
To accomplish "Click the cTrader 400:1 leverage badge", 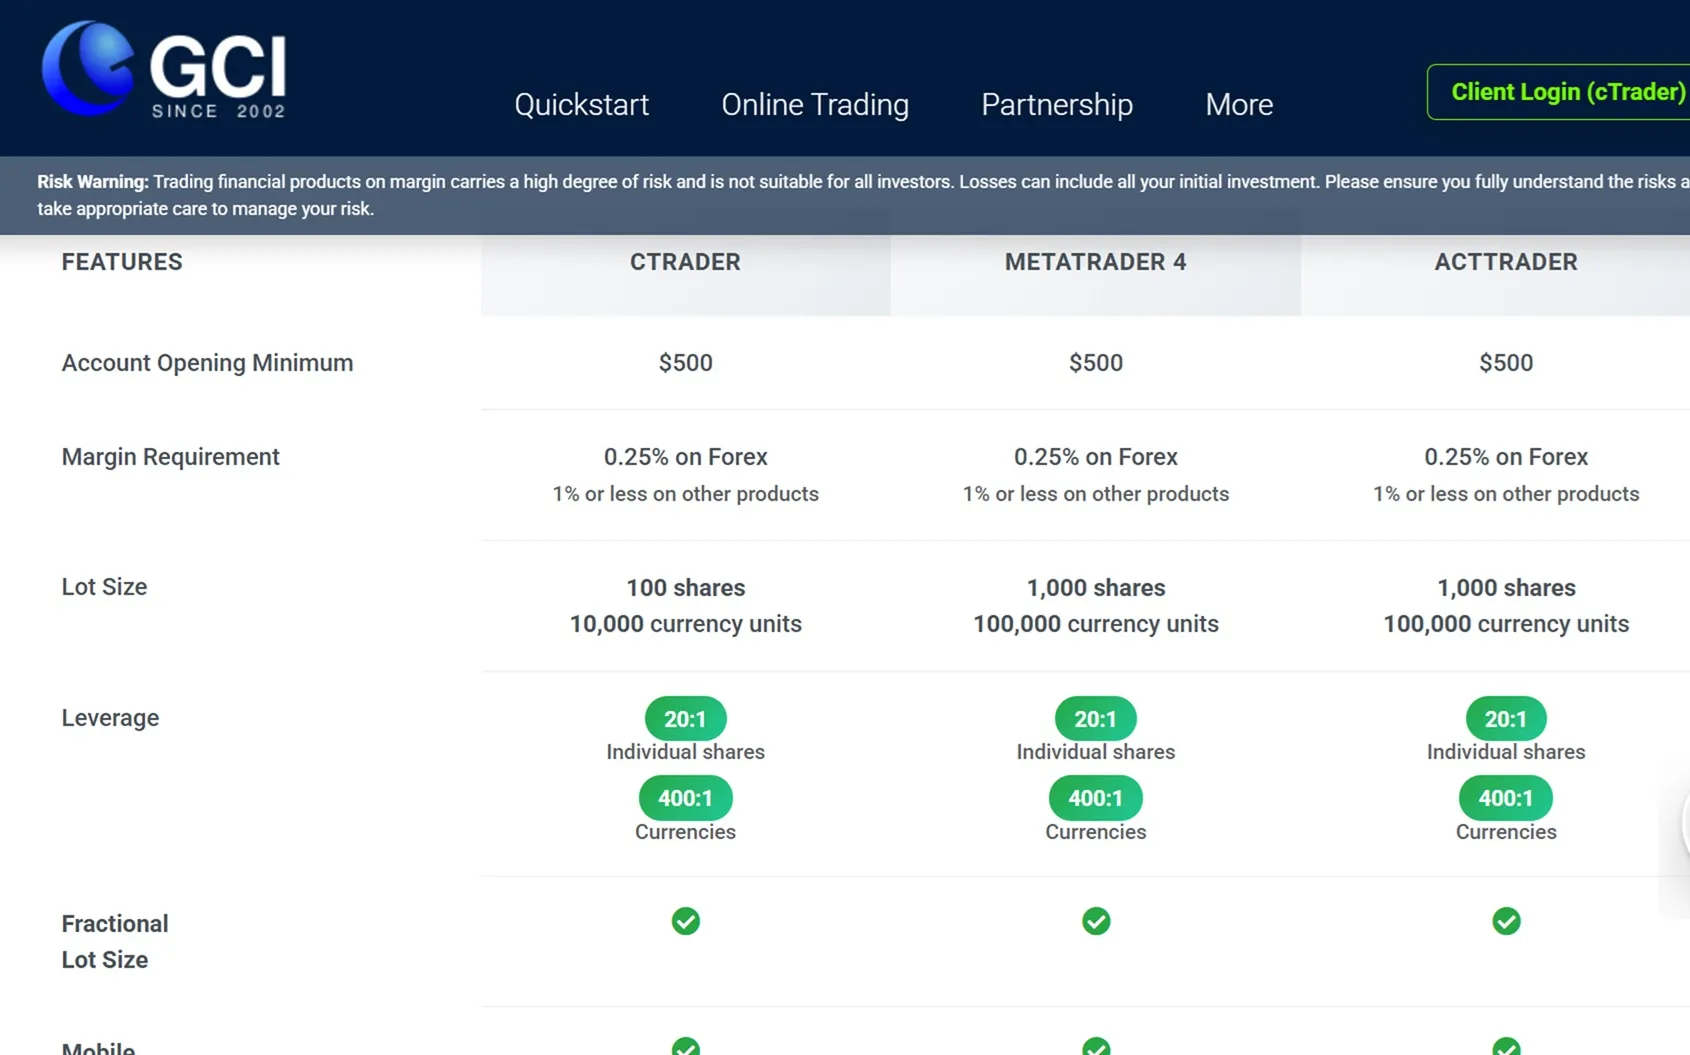I will [685, 798].
